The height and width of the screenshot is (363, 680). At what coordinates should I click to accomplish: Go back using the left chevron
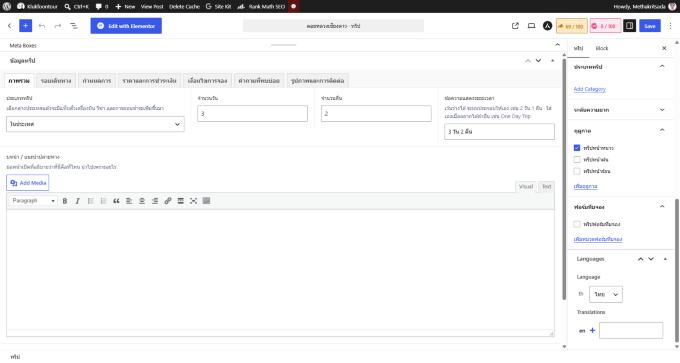coord(10,26)
